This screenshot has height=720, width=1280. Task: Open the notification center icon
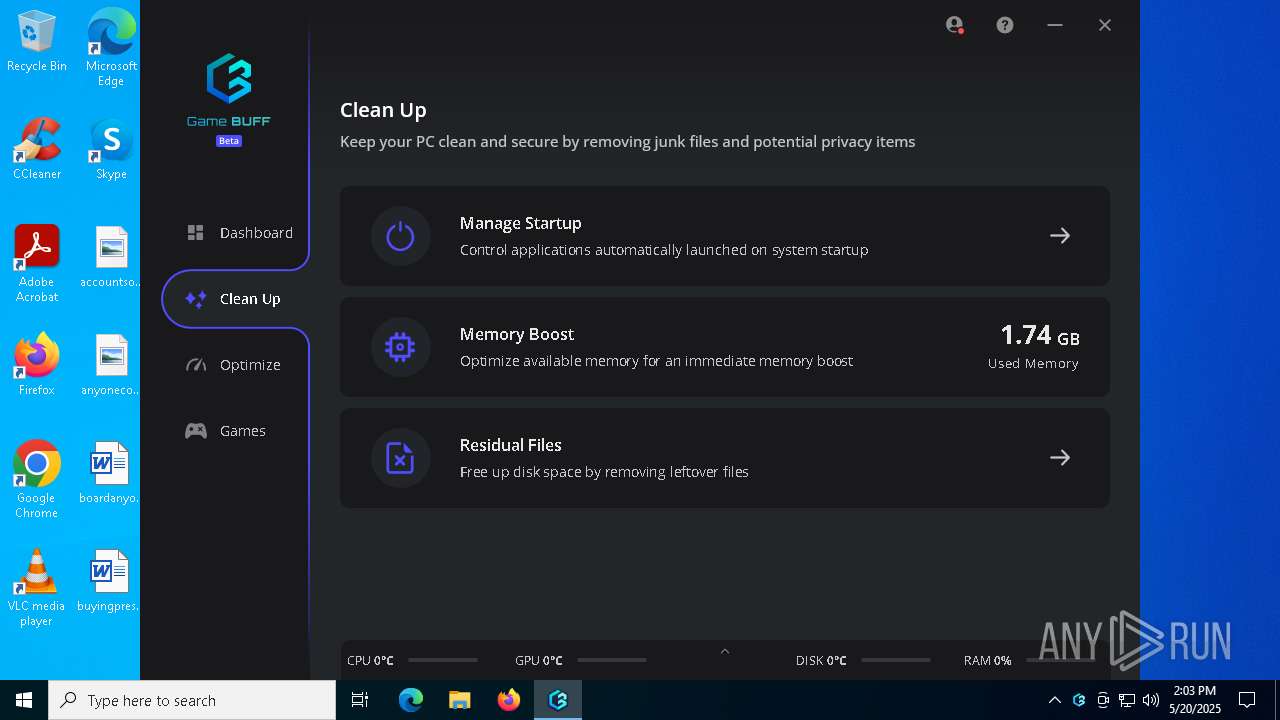[x=1247, y=700]
